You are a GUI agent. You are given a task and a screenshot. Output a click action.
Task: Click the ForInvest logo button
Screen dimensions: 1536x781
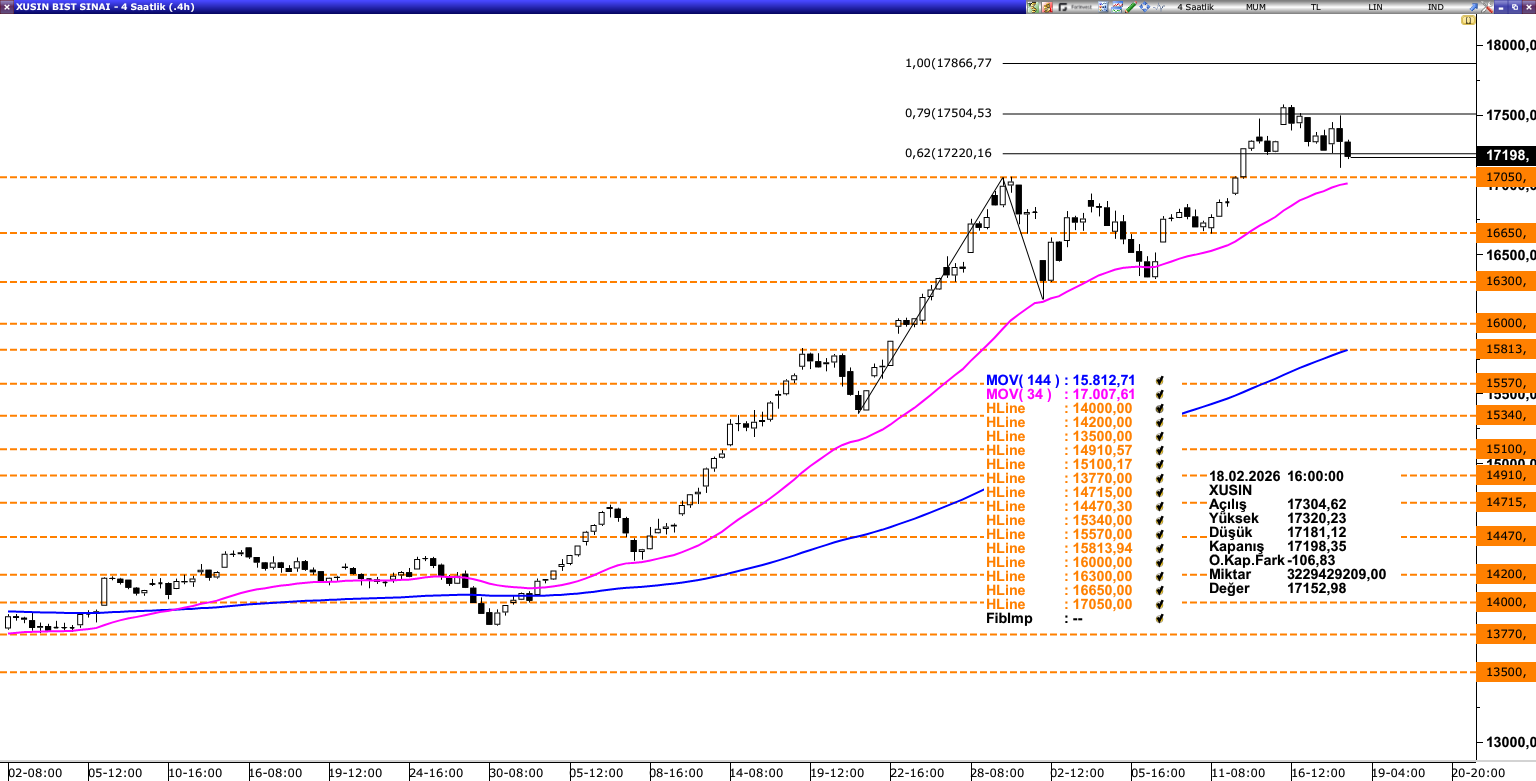[1080, 7]
